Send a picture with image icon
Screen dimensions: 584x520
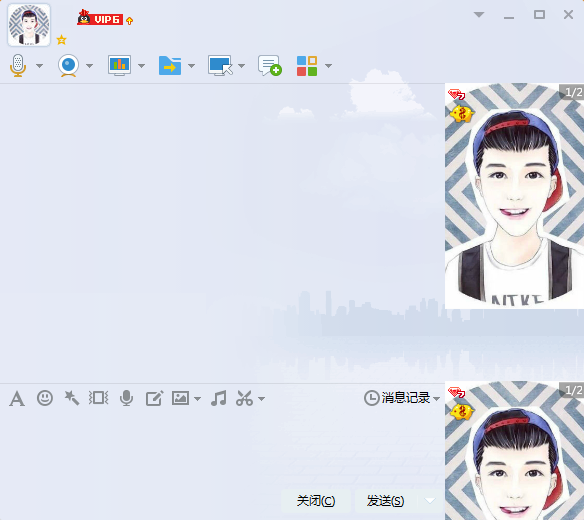point(180,398)
